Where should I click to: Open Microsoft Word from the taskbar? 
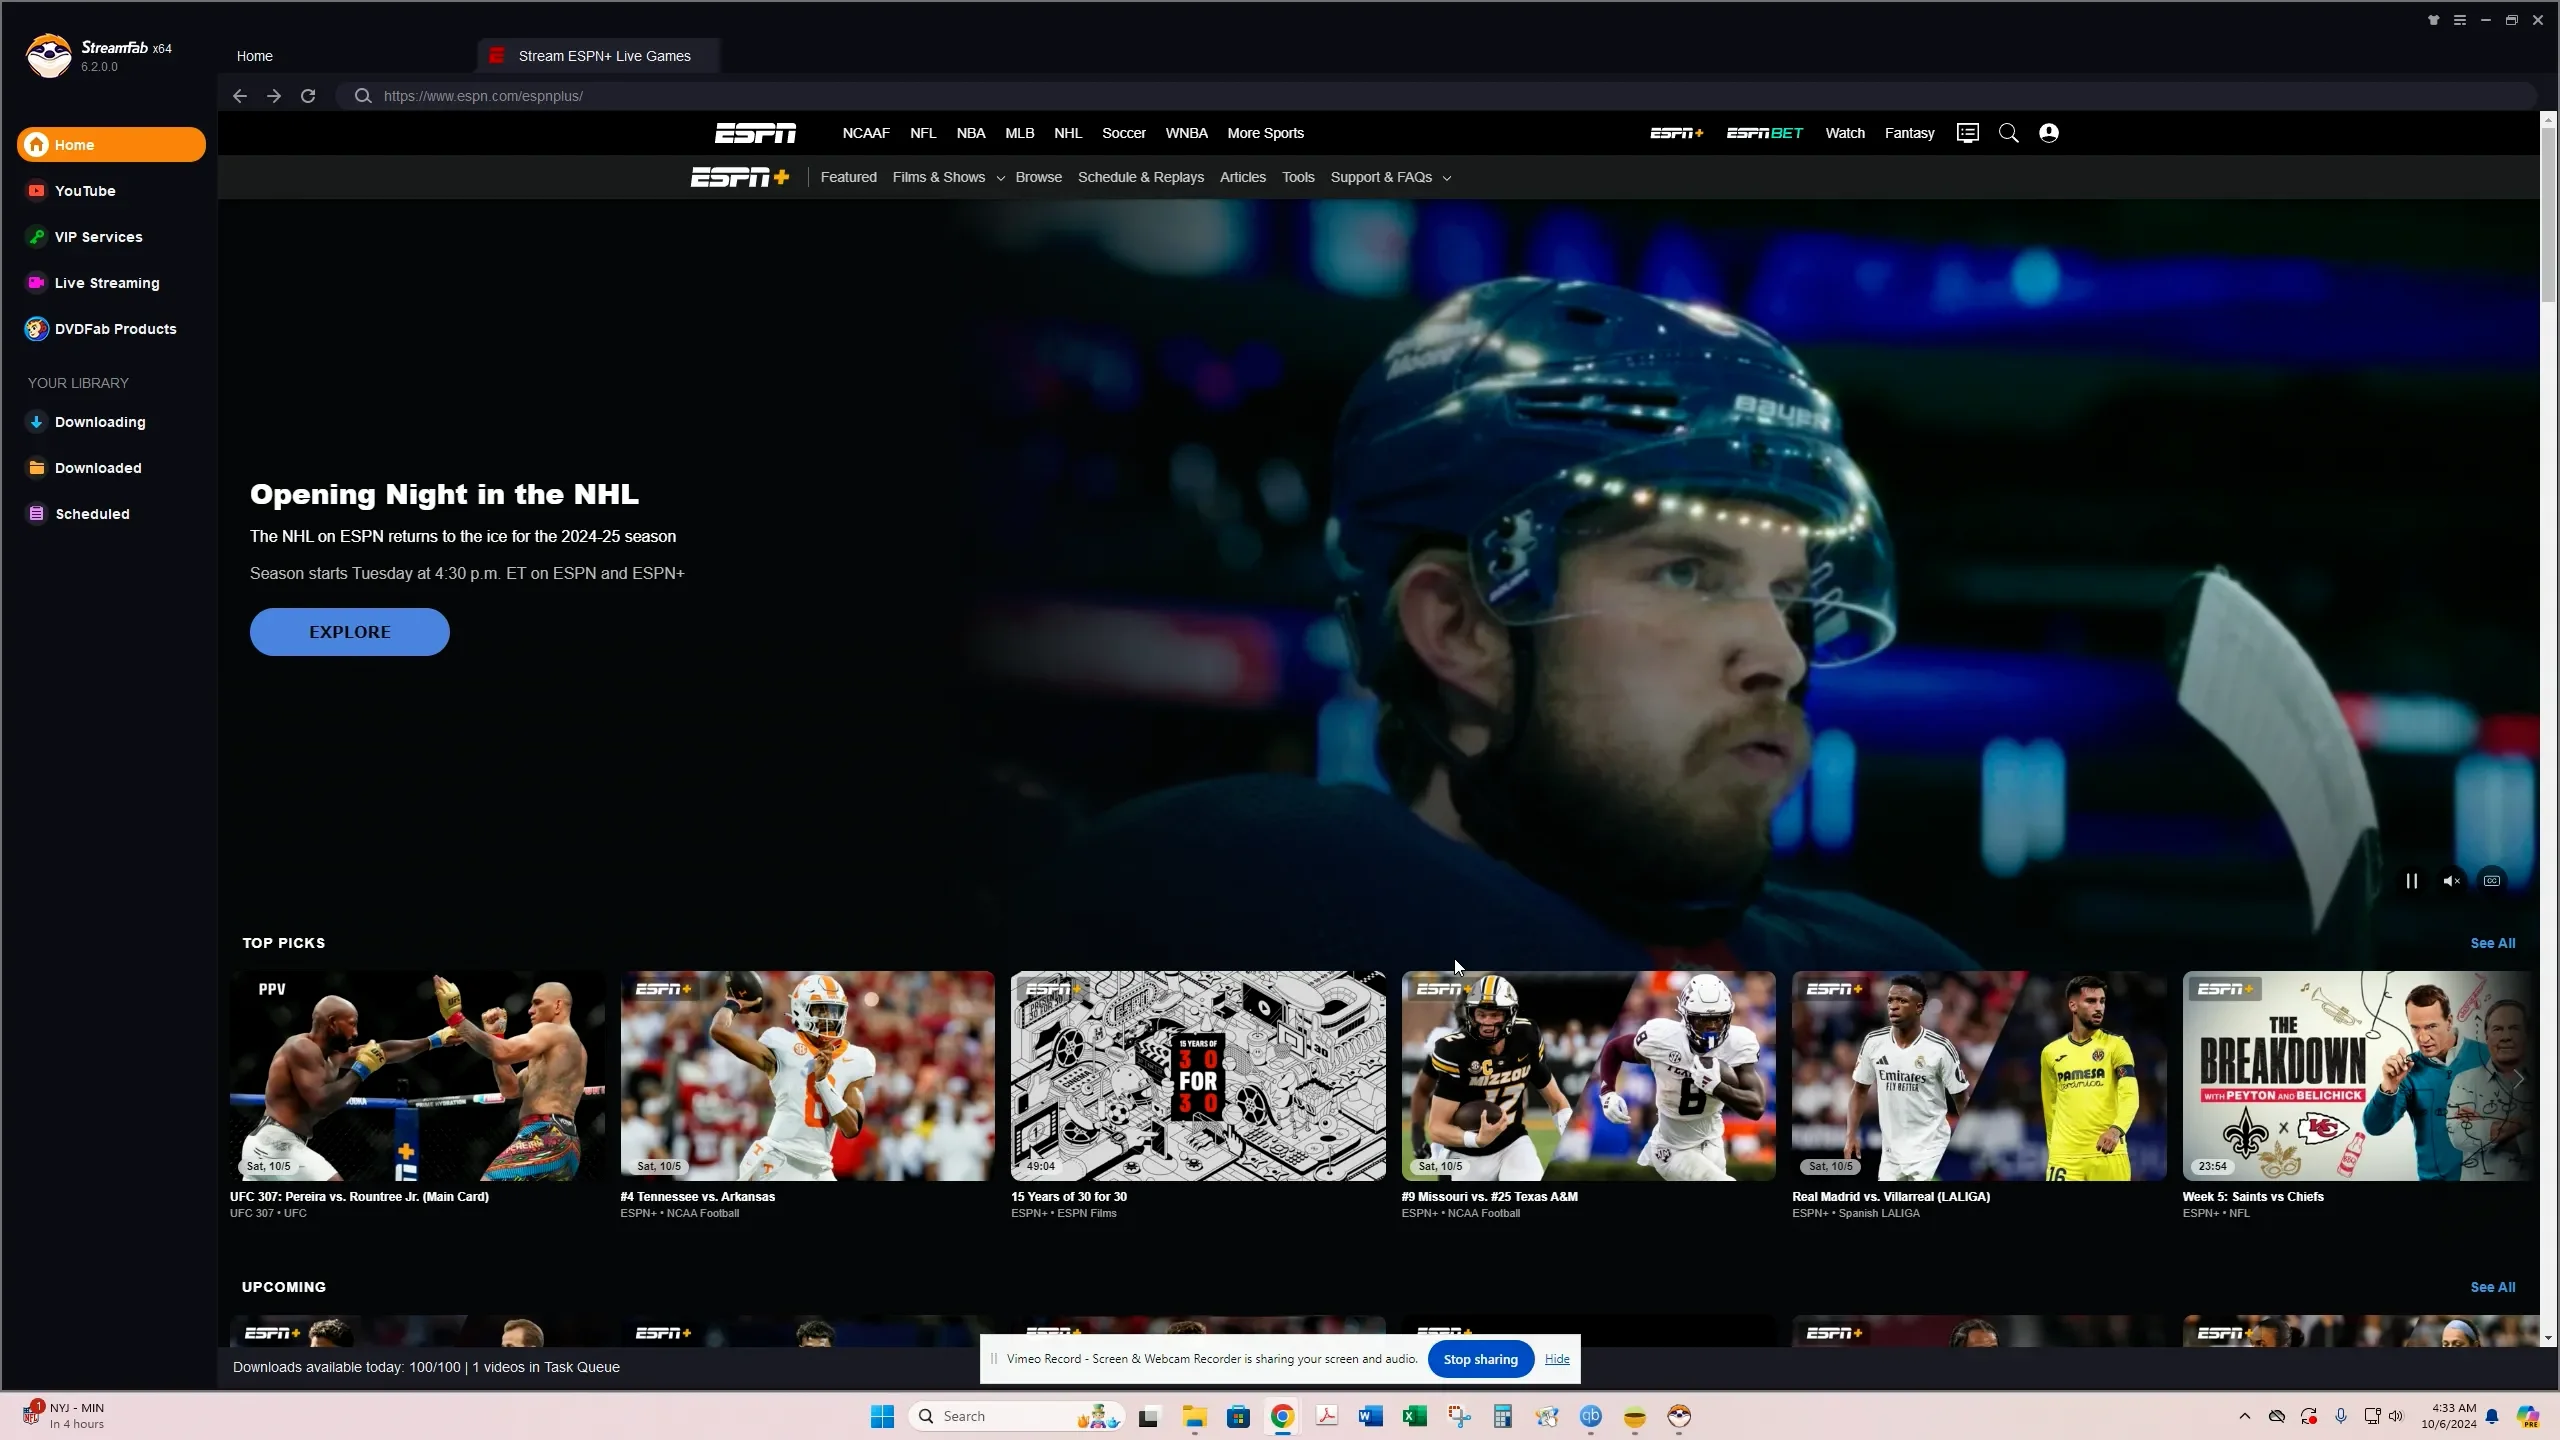coord(1371,1416)
